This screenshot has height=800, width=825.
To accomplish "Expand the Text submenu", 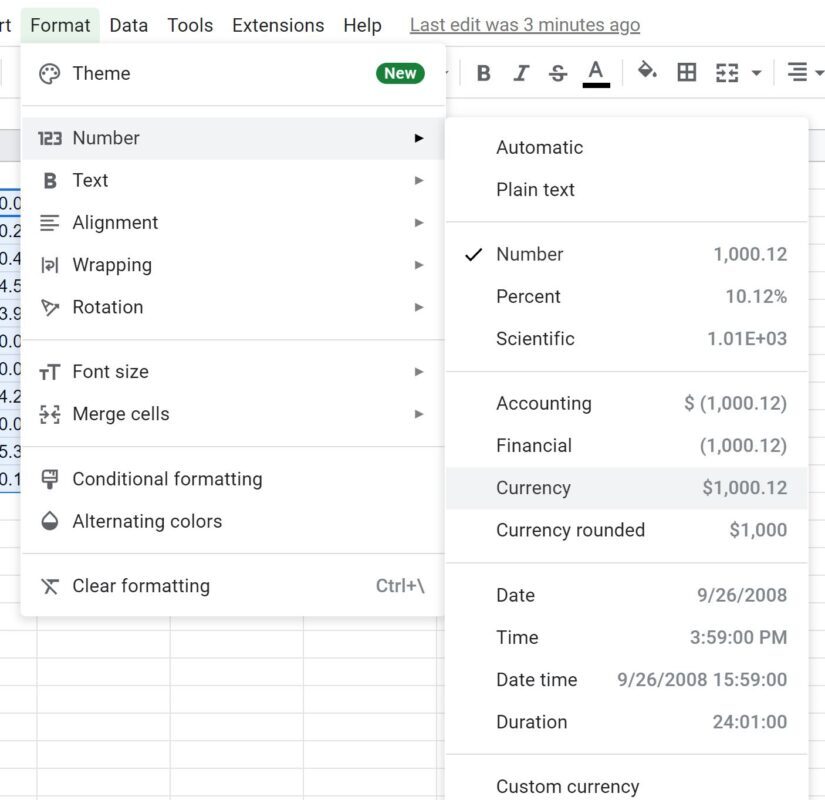I will tap(233, 181).
